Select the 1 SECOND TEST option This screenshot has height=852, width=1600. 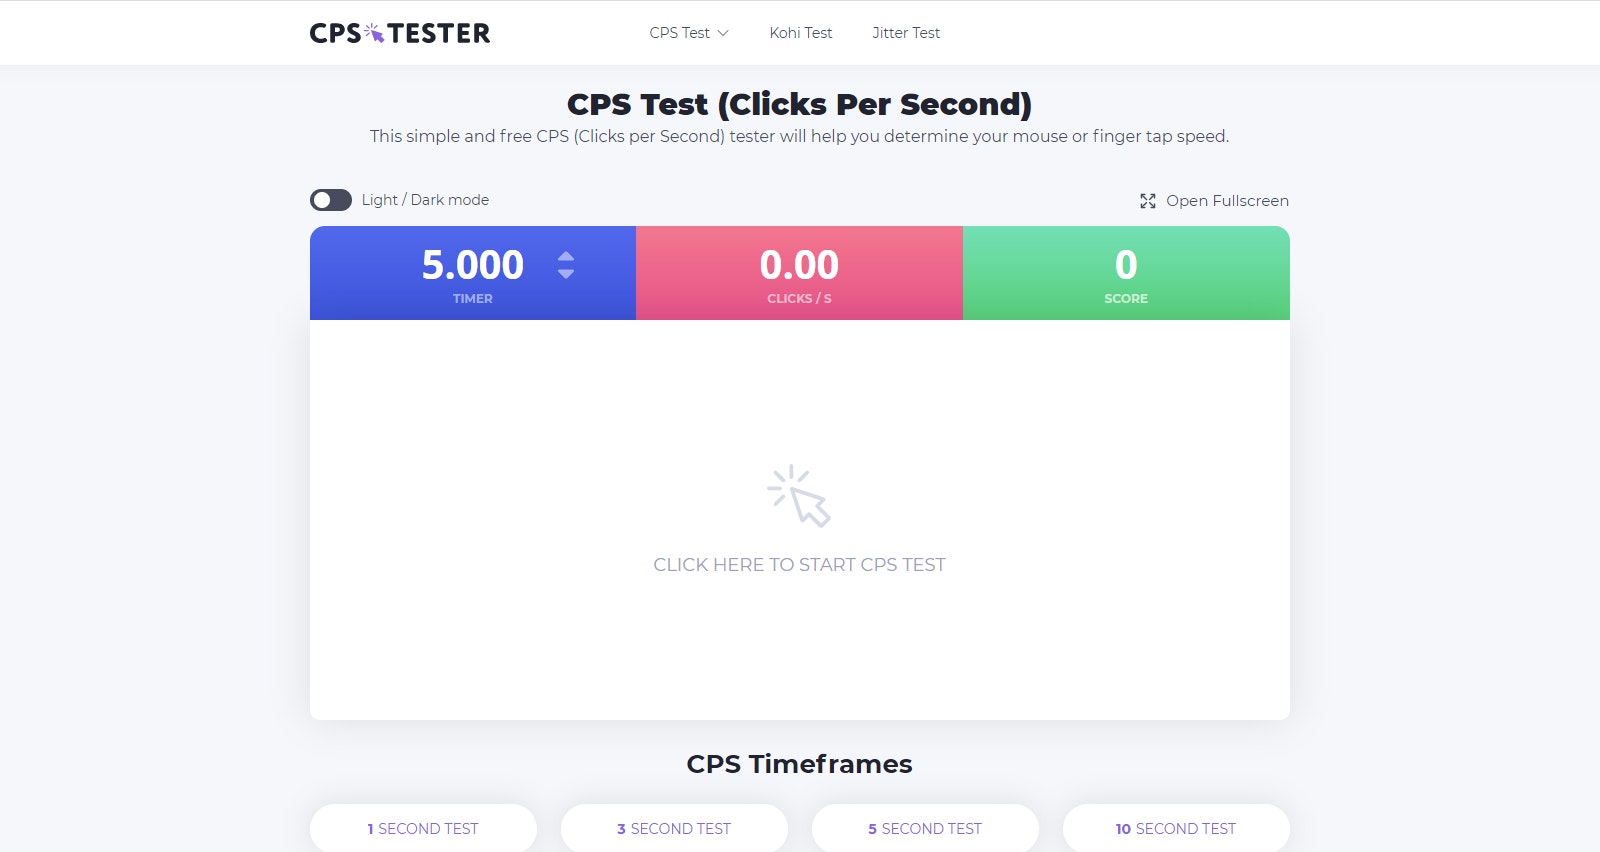(x=423, y=828)
